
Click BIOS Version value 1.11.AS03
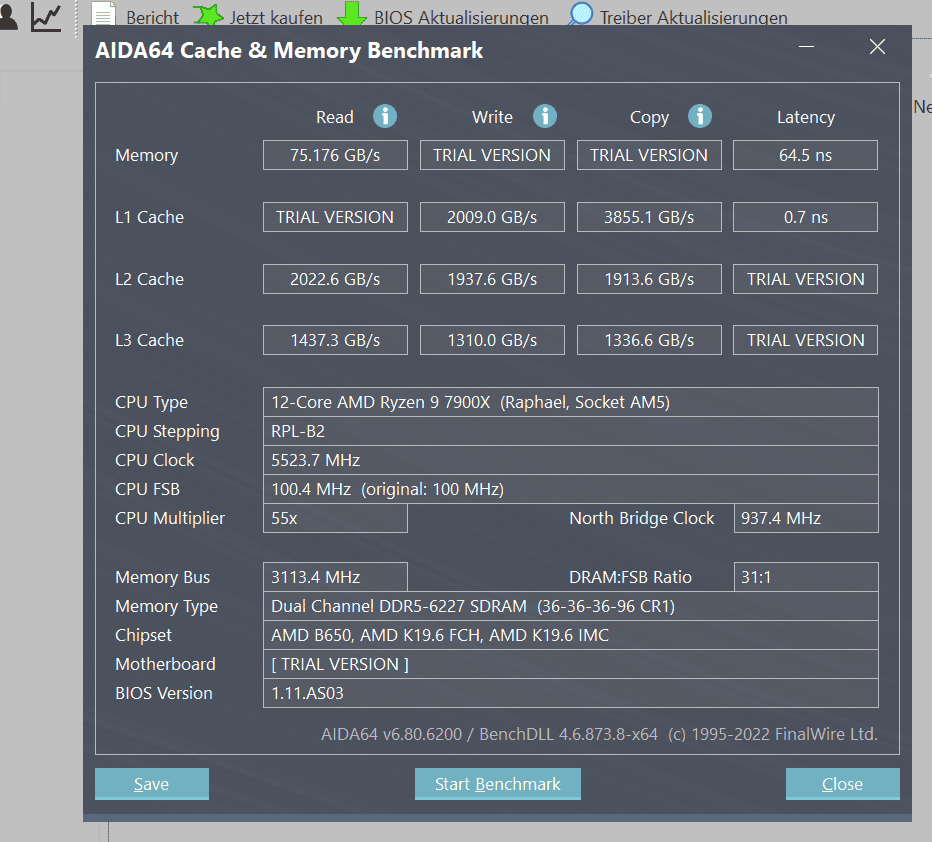(x=571, y=693)
